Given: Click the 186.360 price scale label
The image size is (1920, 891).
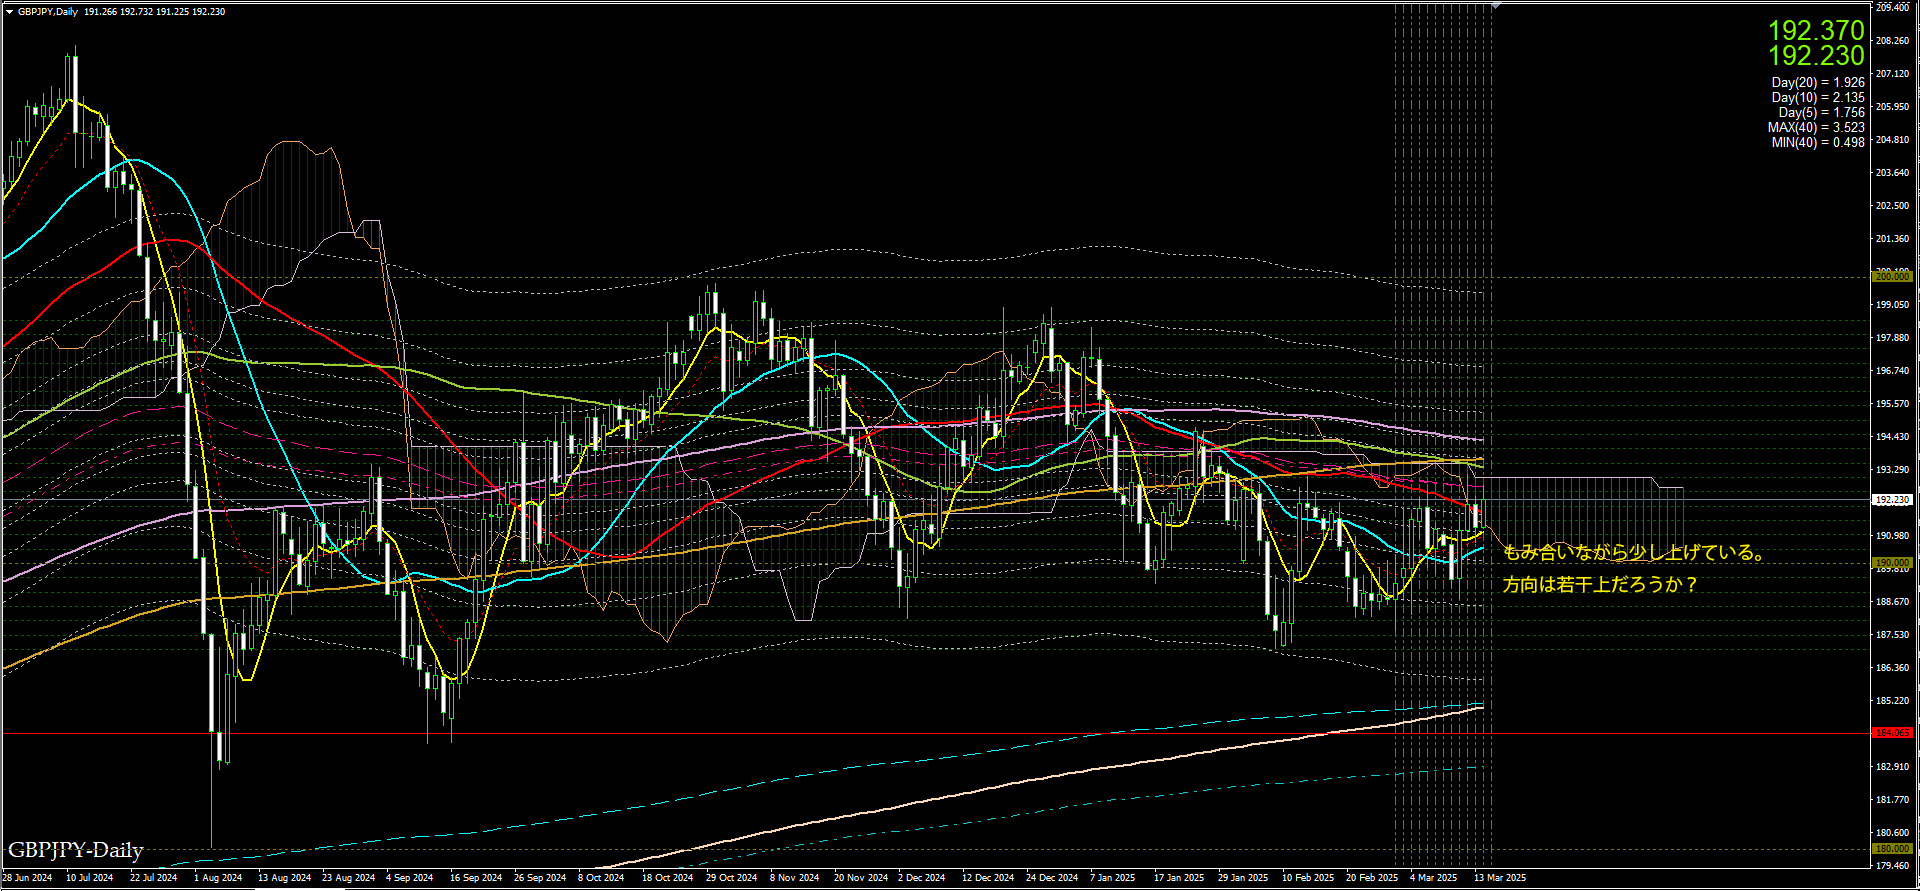Looking at the screenshot, I should (x=1892, y=668).
